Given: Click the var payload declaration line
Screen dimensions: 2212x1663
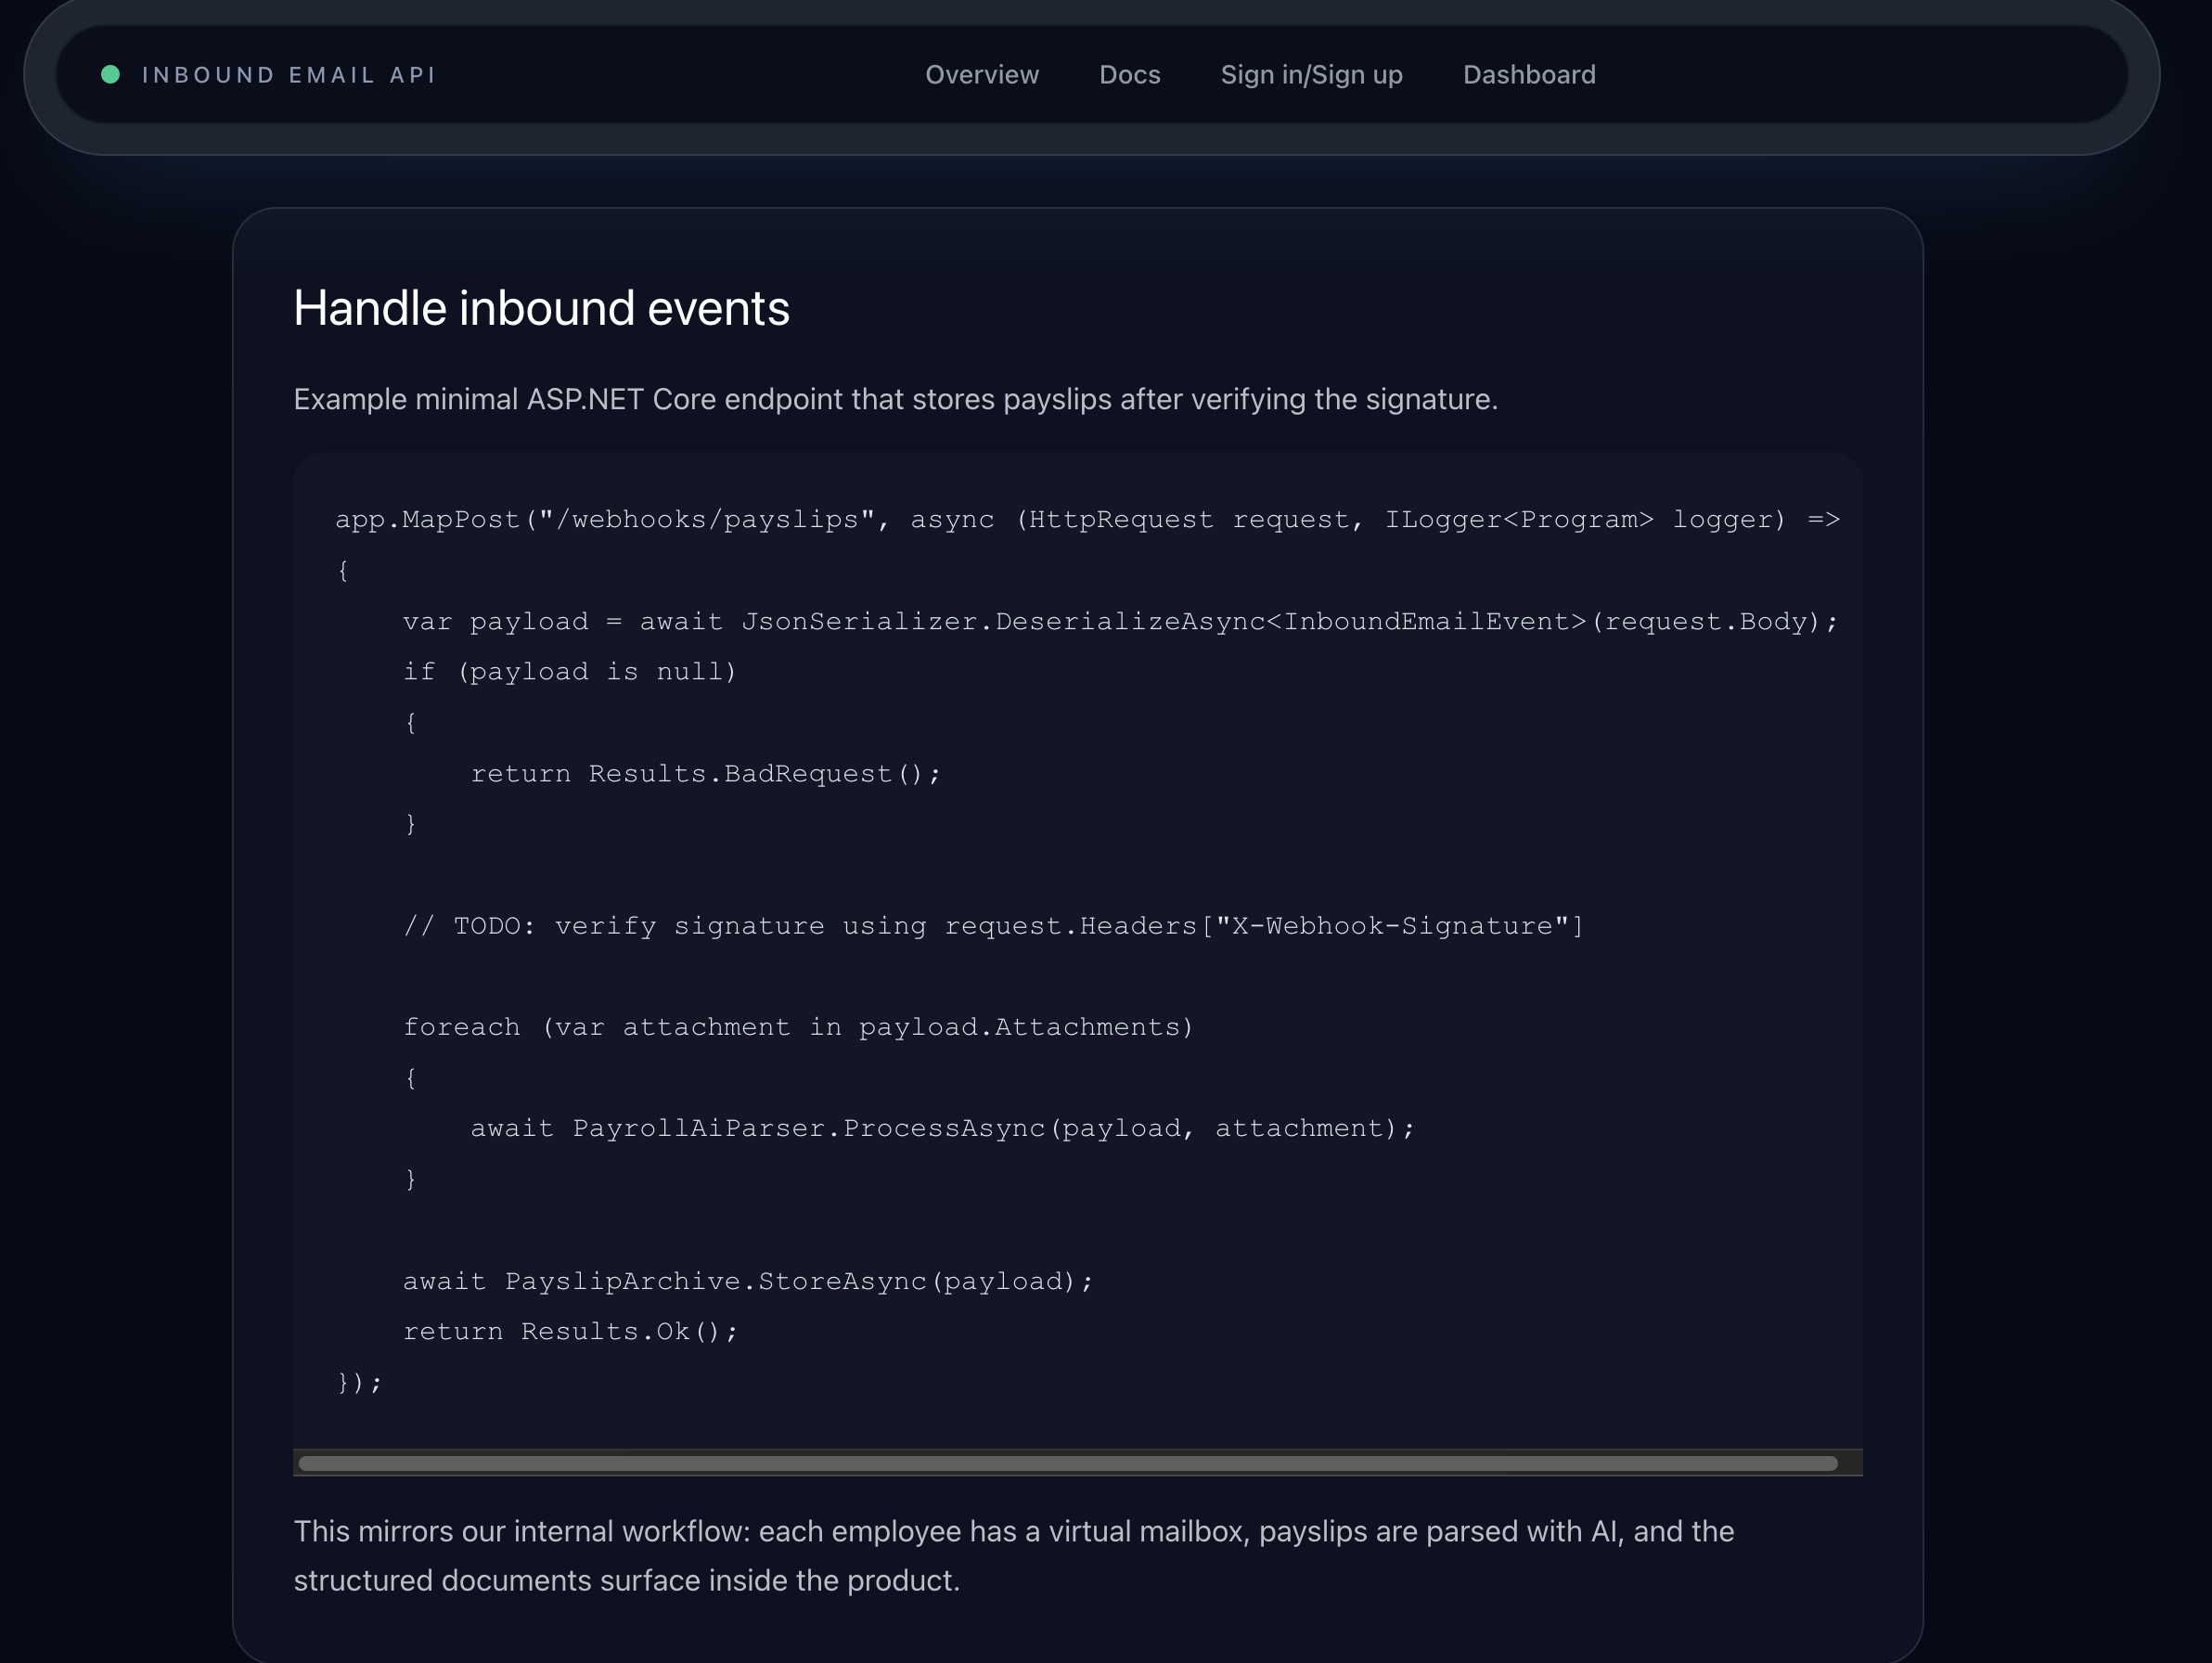Looking at the screenshot, I should [x=1119, y=622].
